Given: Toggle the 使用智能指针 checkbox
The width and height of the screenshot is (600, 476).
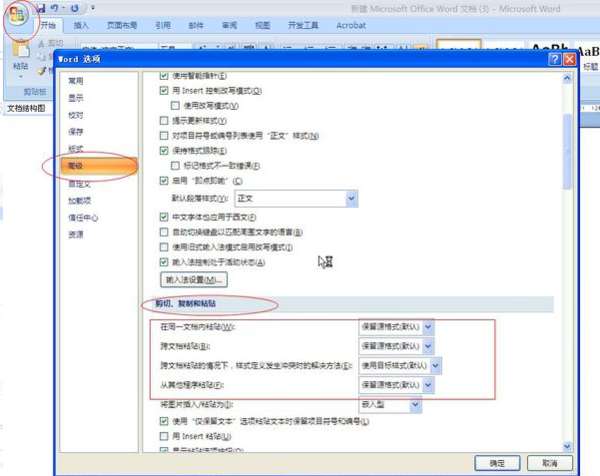Looking at the screenshot, I should (164, 76).
